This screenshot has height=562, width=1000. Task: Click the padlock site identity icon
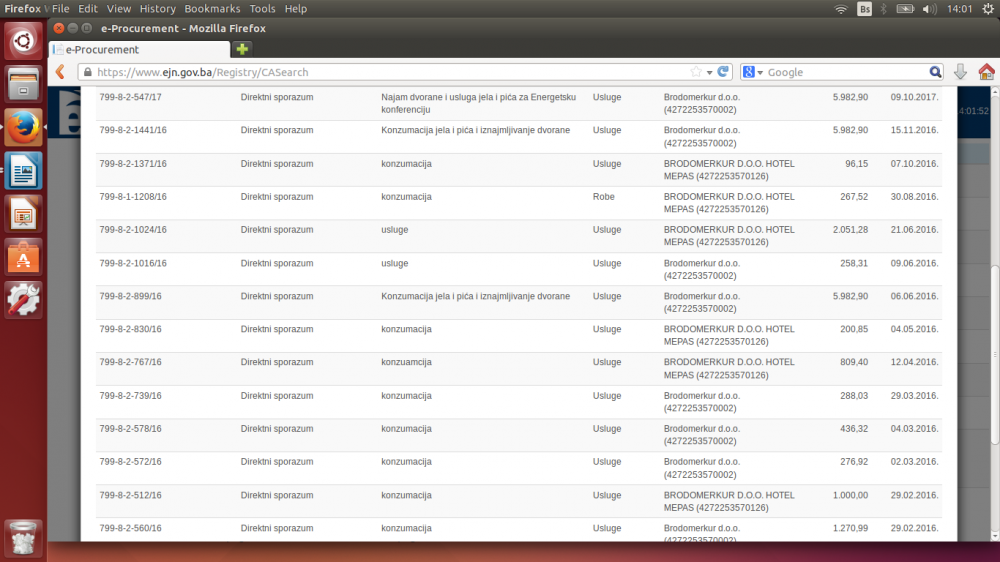pyautogui.click(x=88, y=72)
